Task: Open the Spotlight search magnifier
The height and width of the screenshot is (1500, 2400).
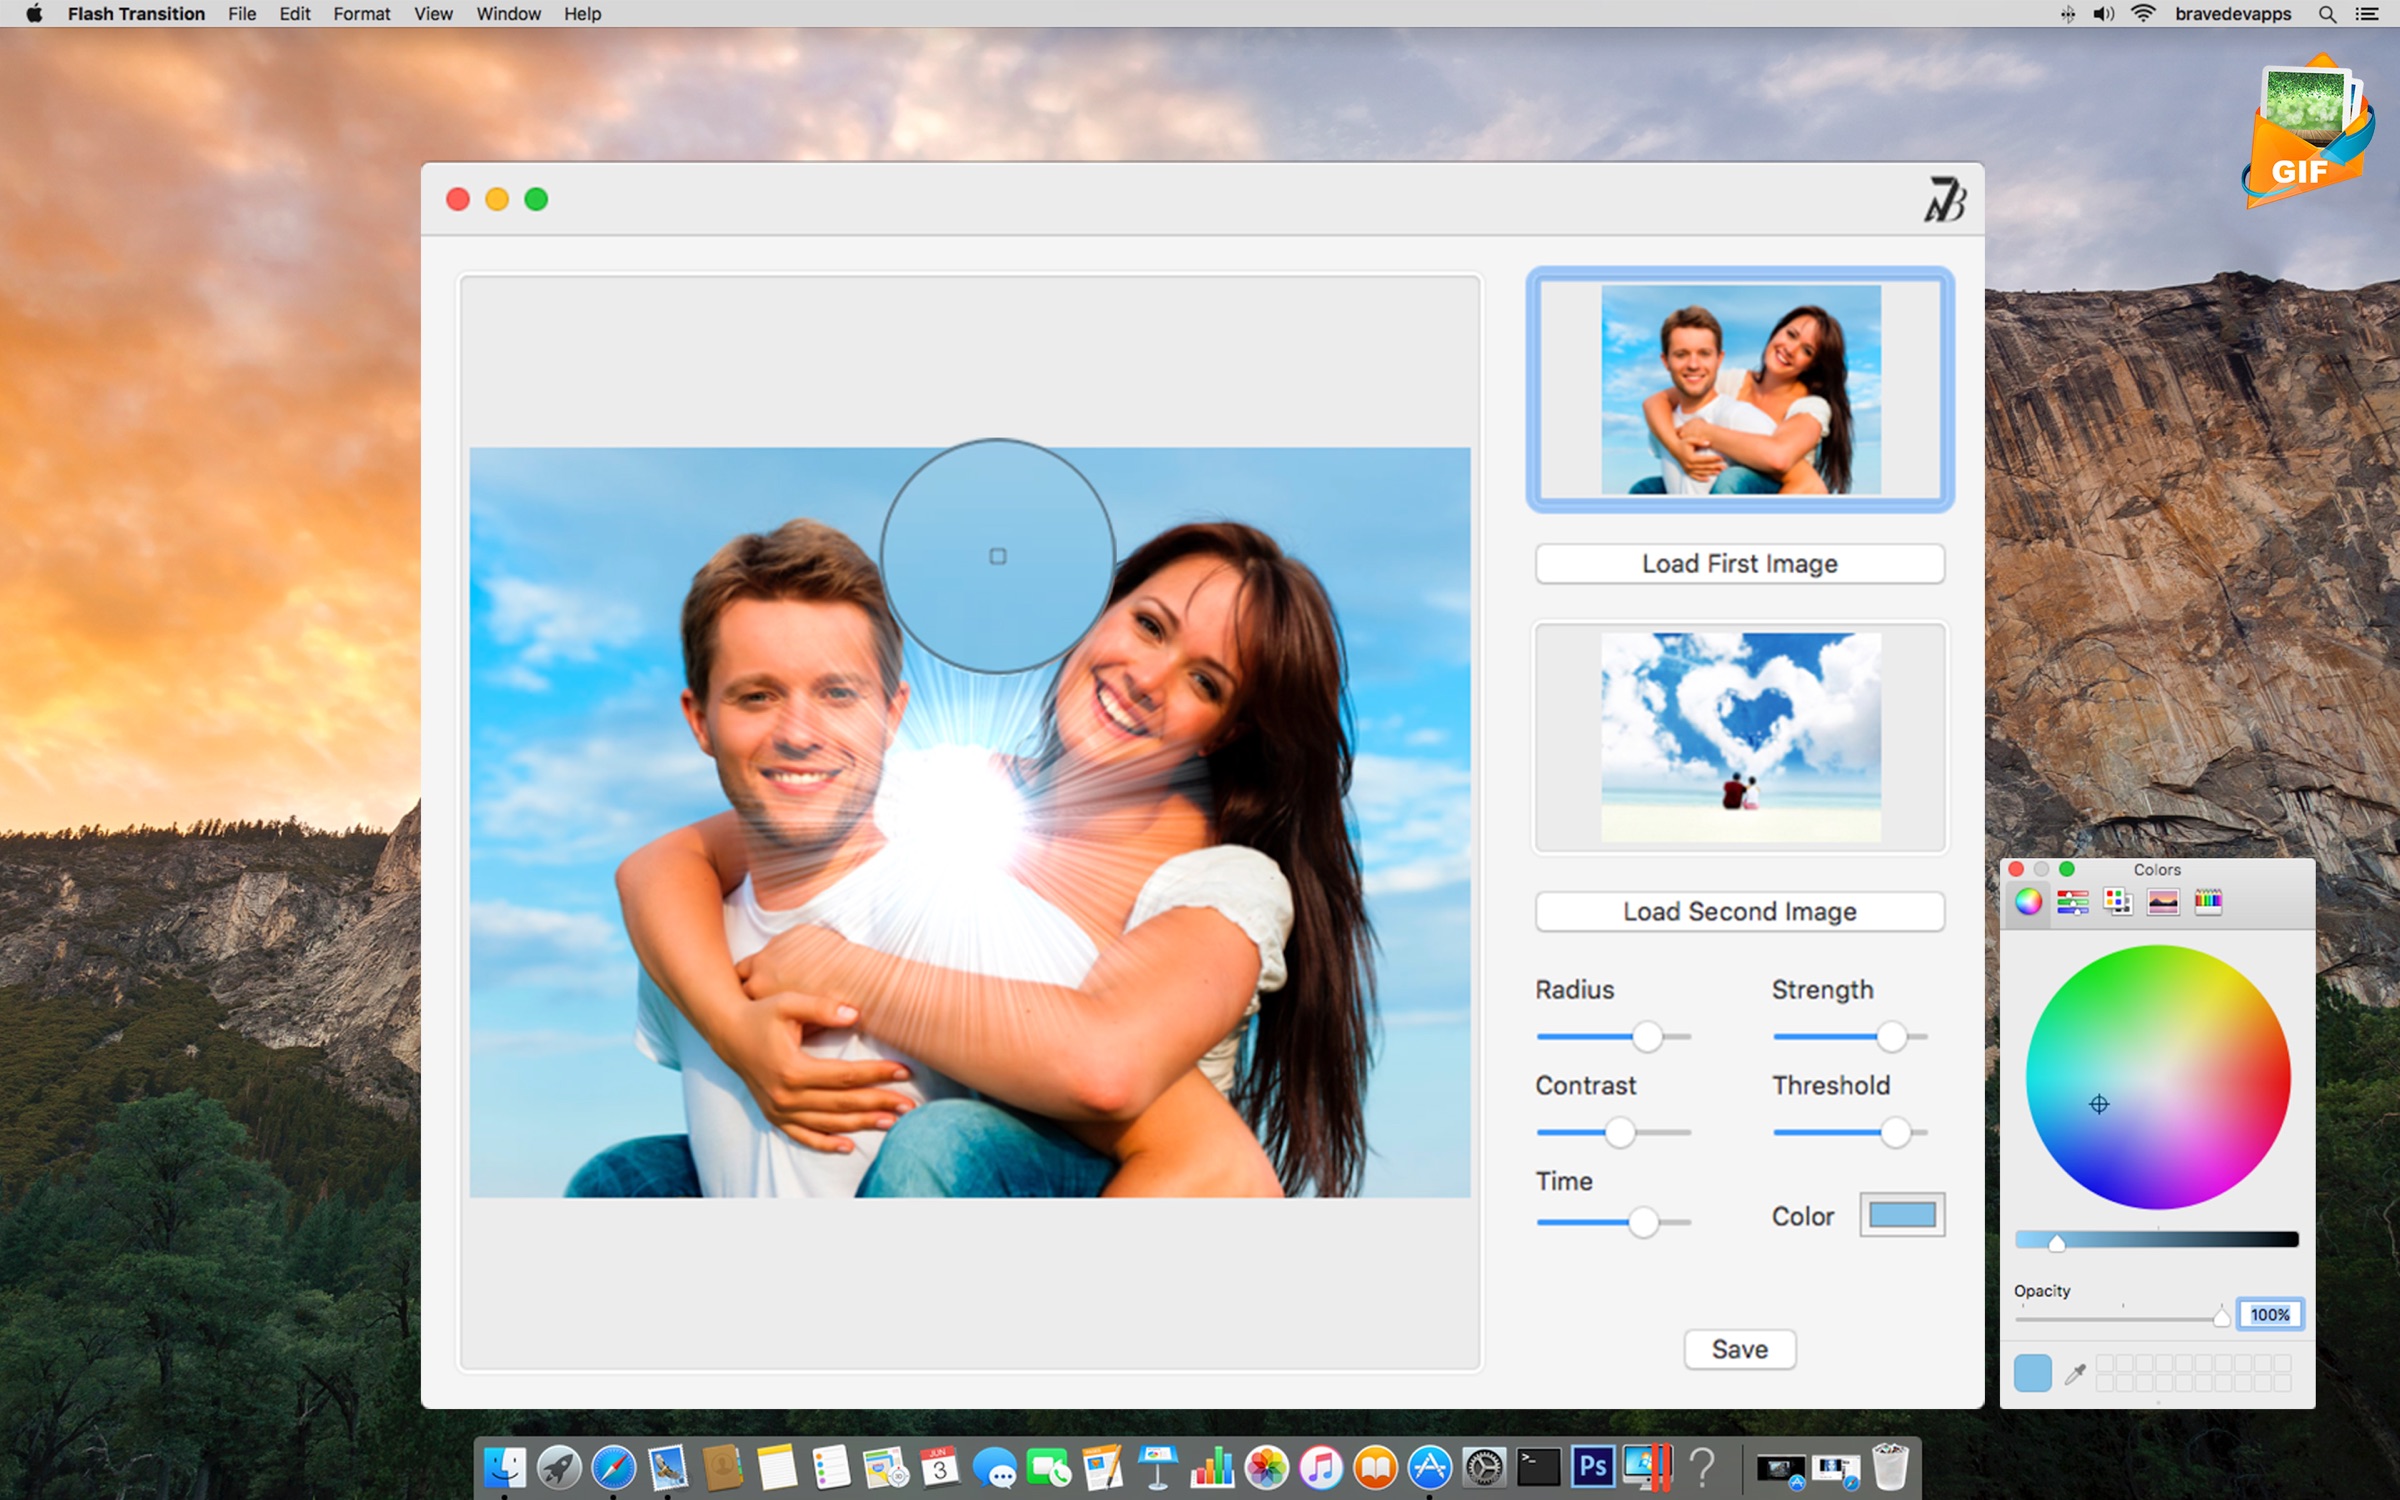Action: (x=2327, y=14)
